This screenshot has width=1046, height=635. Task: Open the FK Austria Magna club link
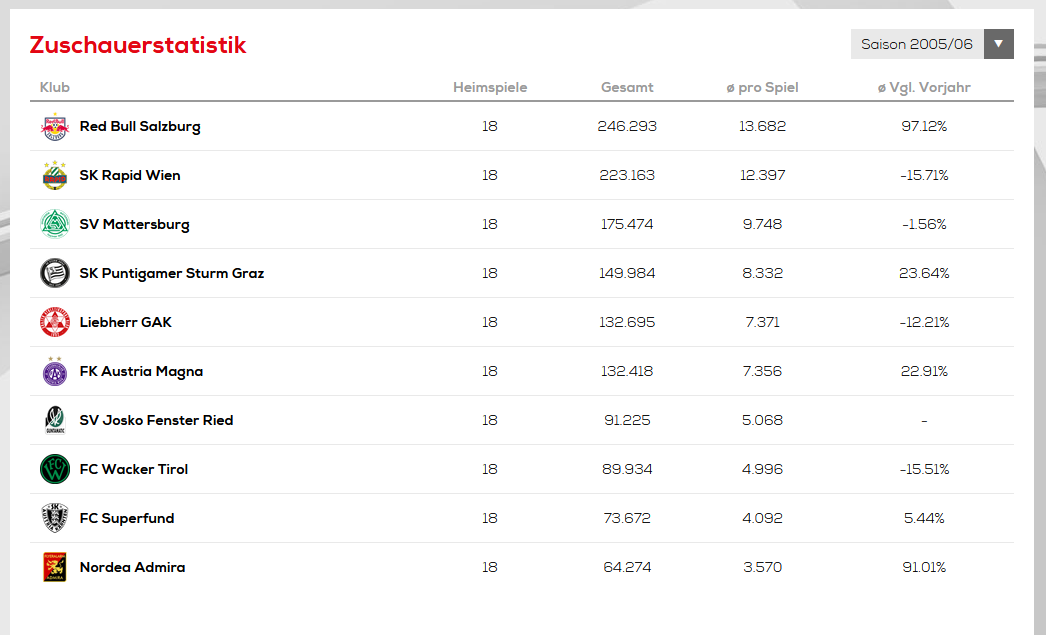(x=141, y=372)
